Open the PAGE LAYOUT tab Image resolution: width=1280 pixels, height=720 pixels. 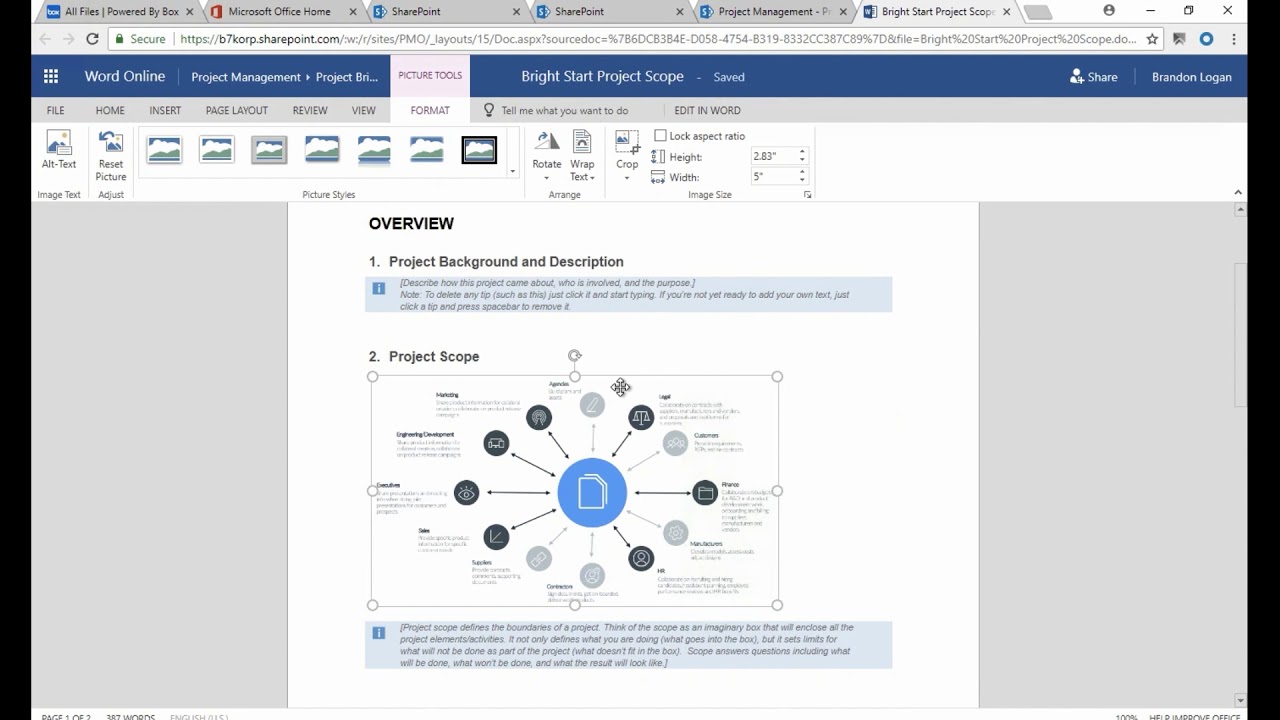coord(236,110)
